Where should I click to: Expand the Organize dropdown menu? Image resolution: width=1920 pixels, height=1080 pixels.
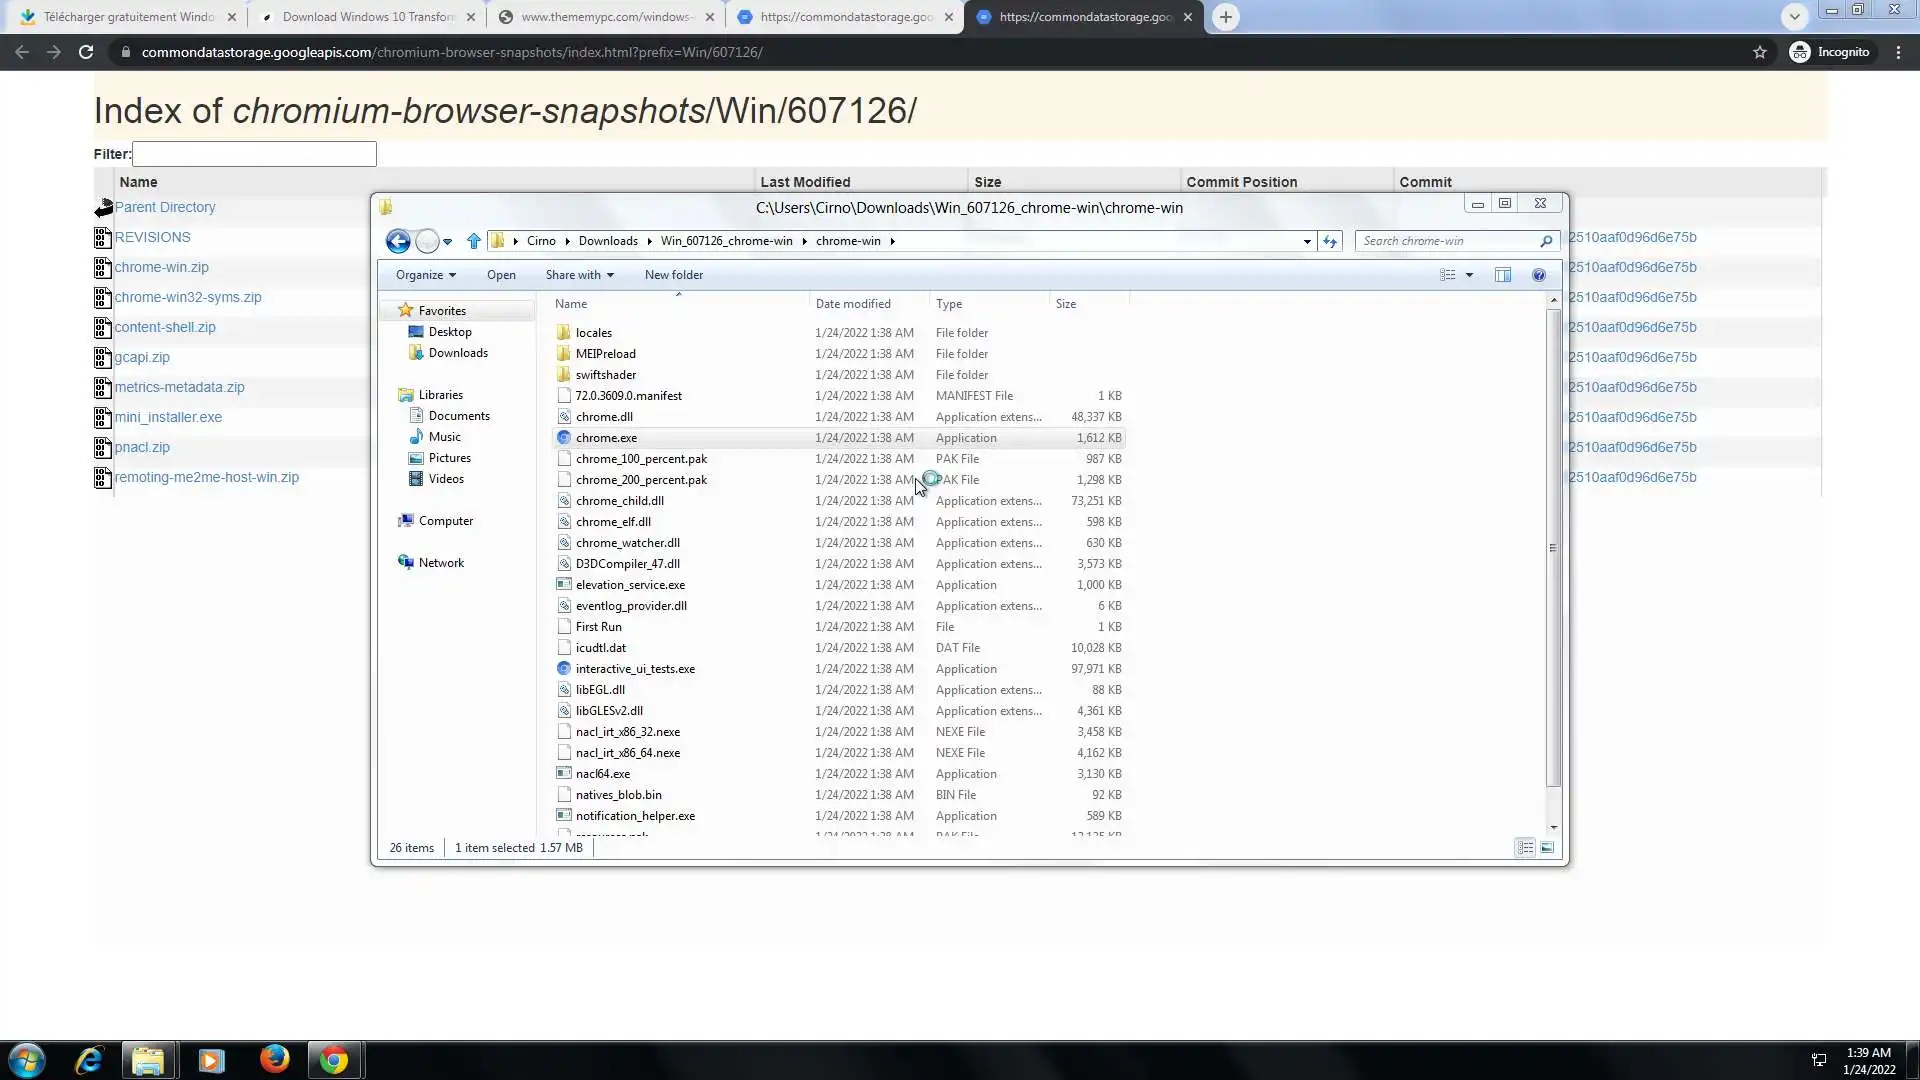click(425, 275)
